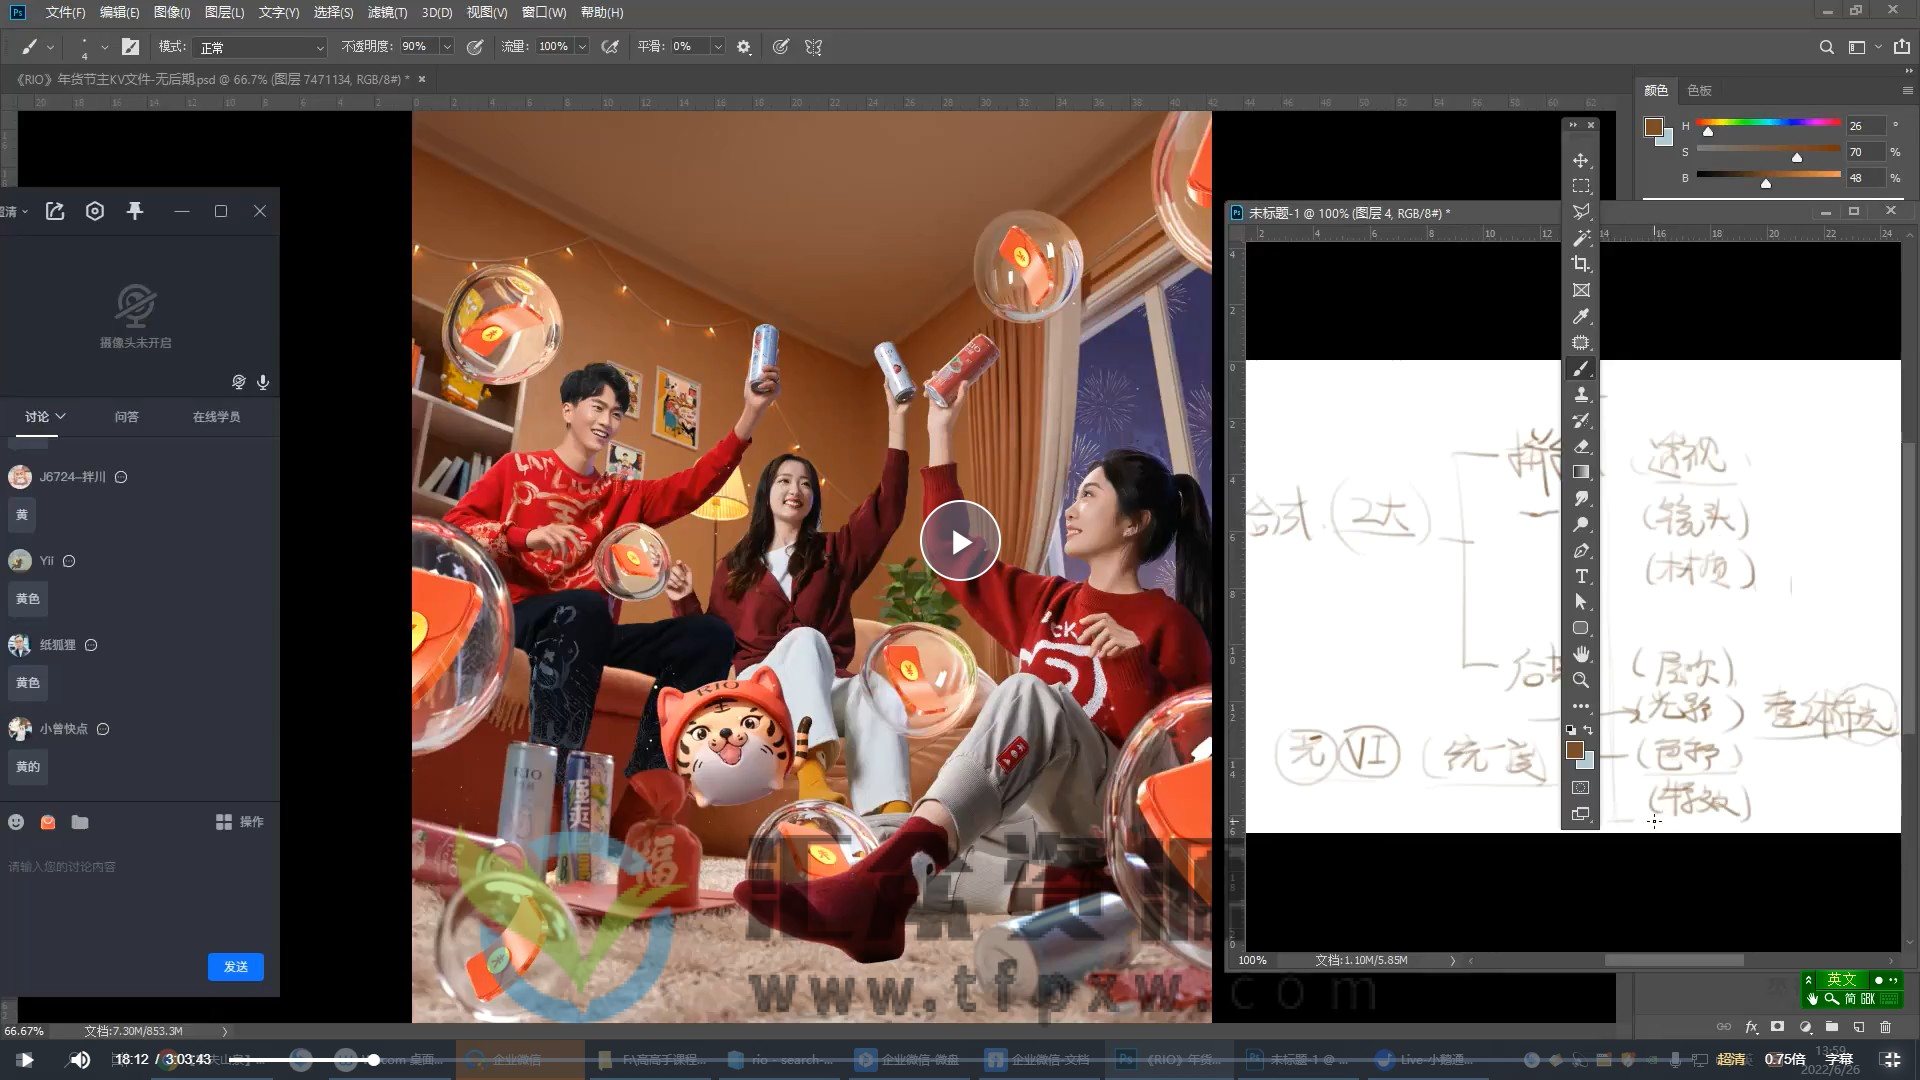Click the Saturation slider in Color panel
The height and width of the screenshot is (1080, 1920).
click(1768, 151)
